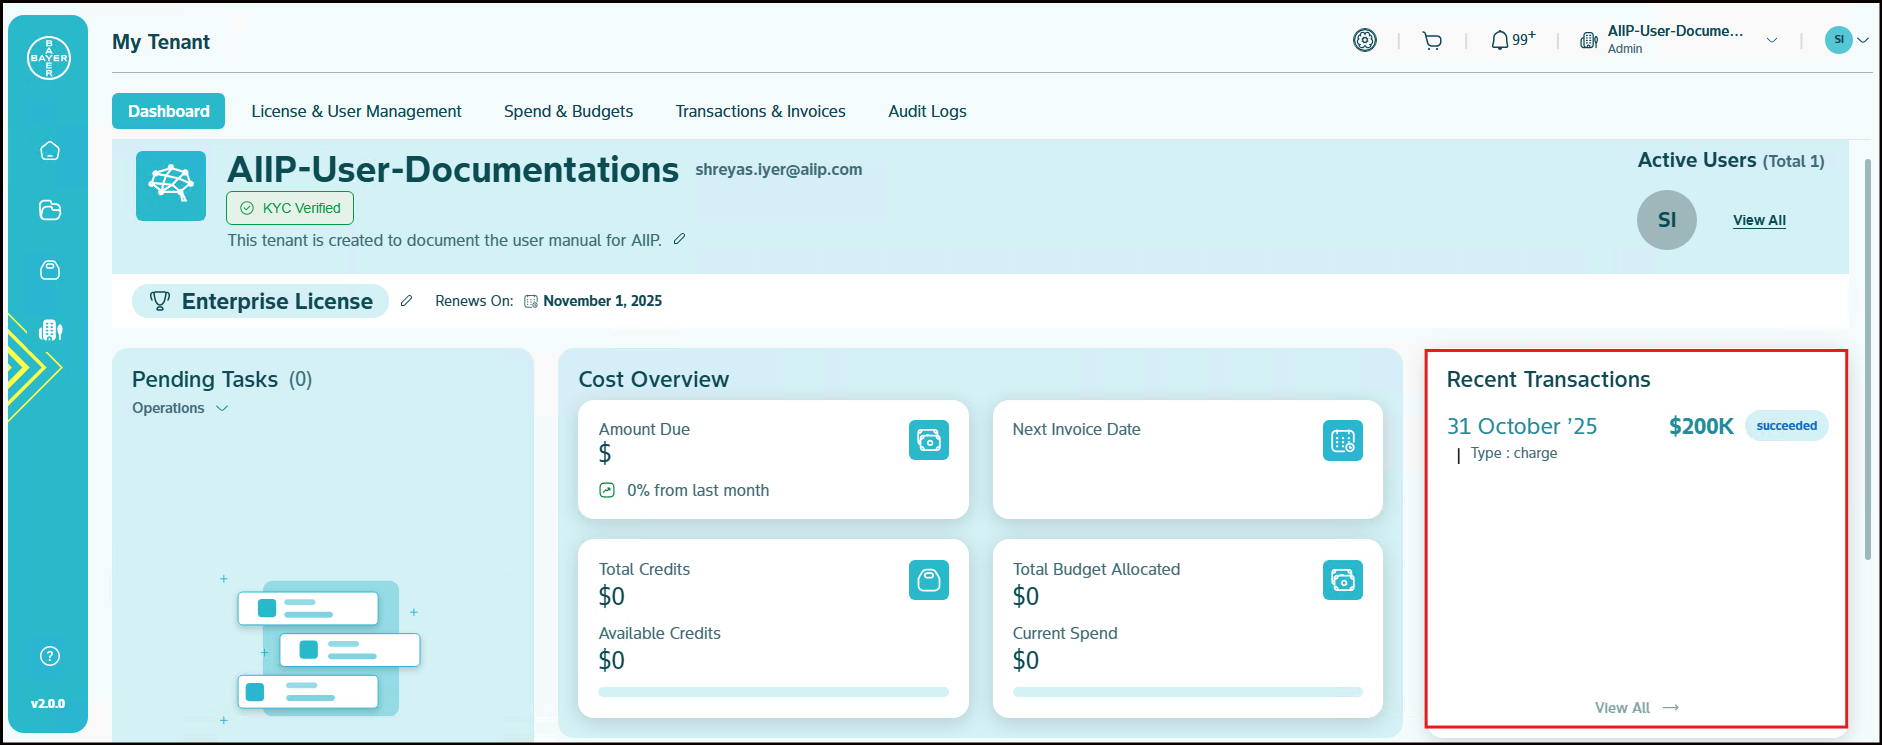
Task: Click View All in Recent Transactions
Action: (x=1635, y=708)
